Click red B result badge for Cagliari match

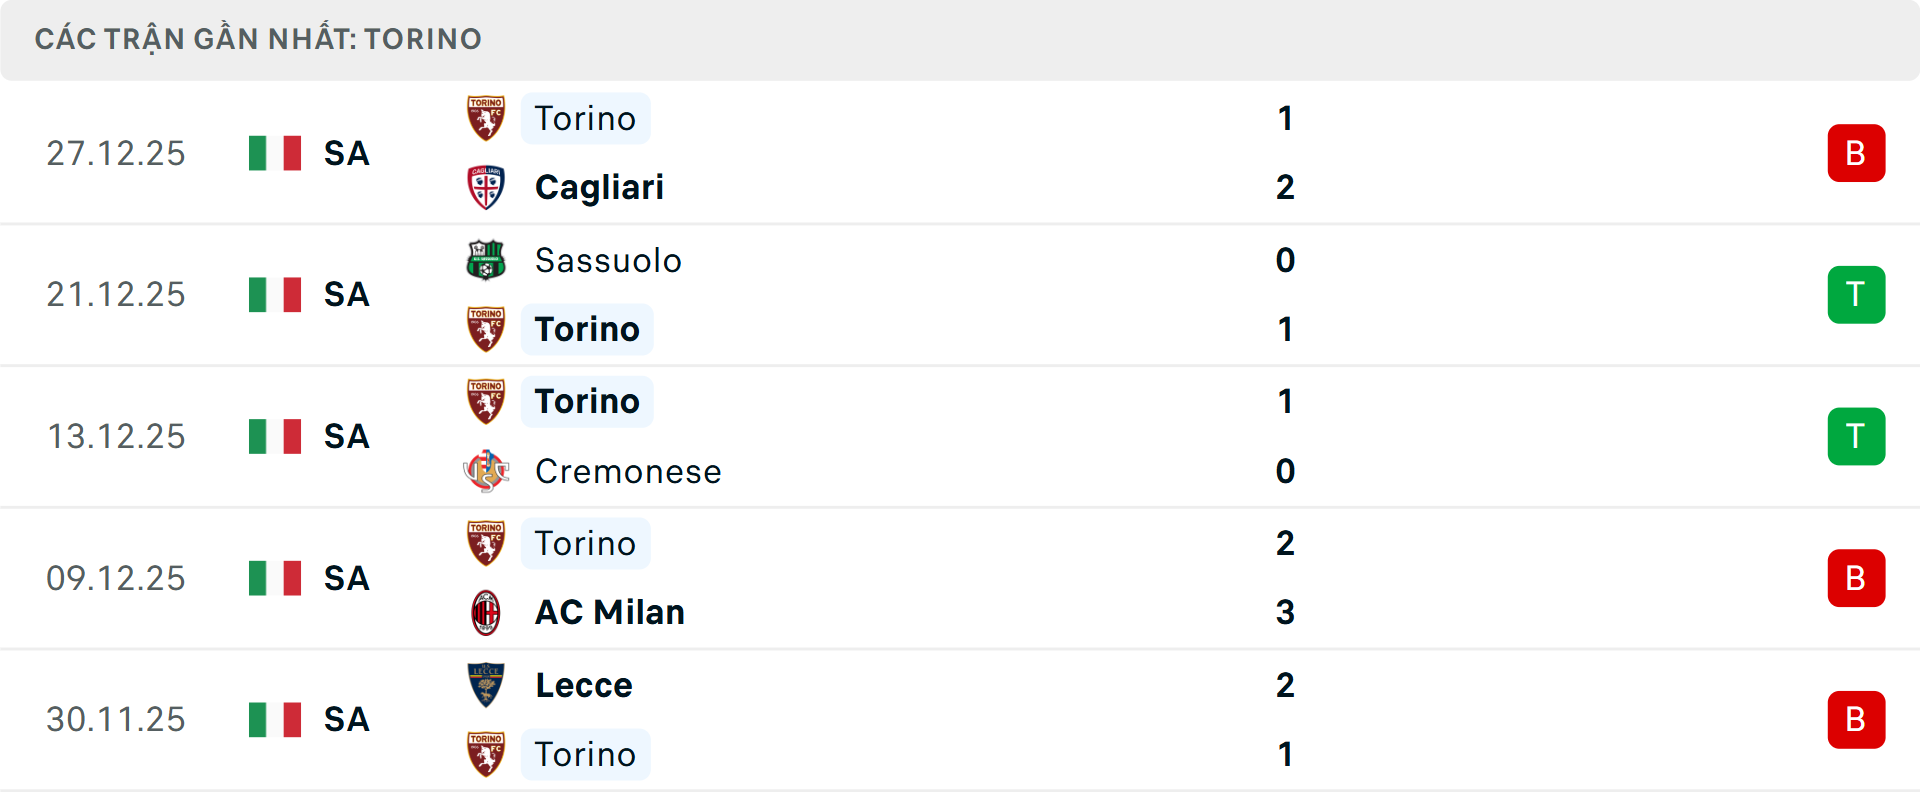point(1856,153)
